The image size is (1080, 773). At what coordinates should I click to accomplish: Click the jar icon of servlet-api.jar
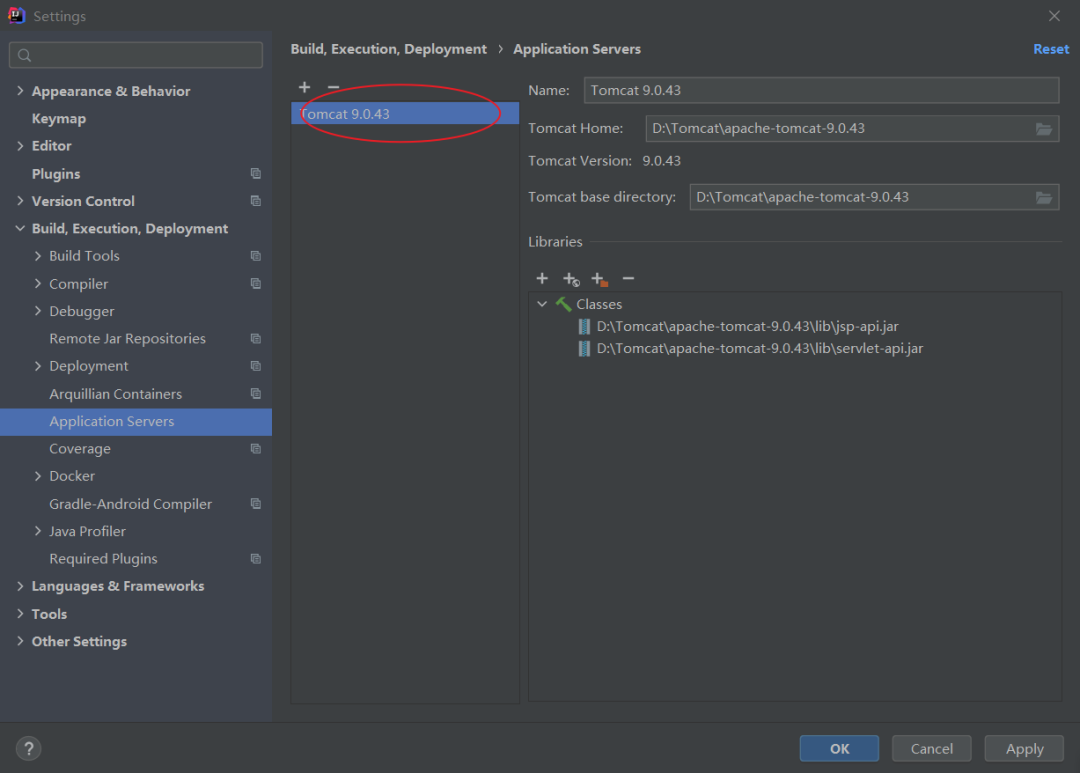584,349
